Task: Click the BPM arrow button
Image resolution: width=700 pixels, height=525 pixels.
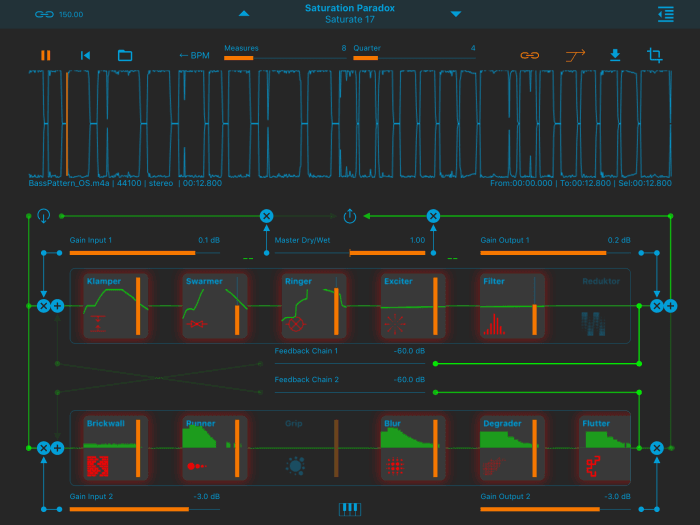Action: tap(194, 55)
